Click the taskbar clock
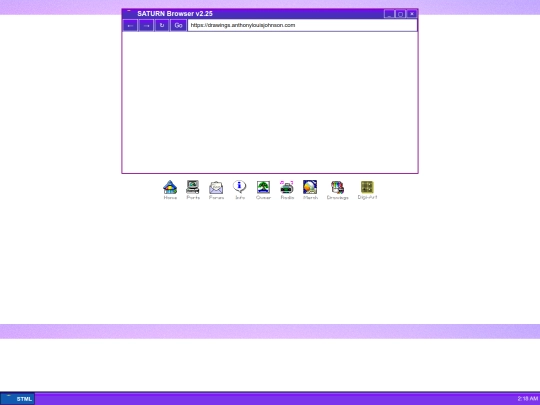540x405 pixels. pyautogui.click(x=527, y=399)
